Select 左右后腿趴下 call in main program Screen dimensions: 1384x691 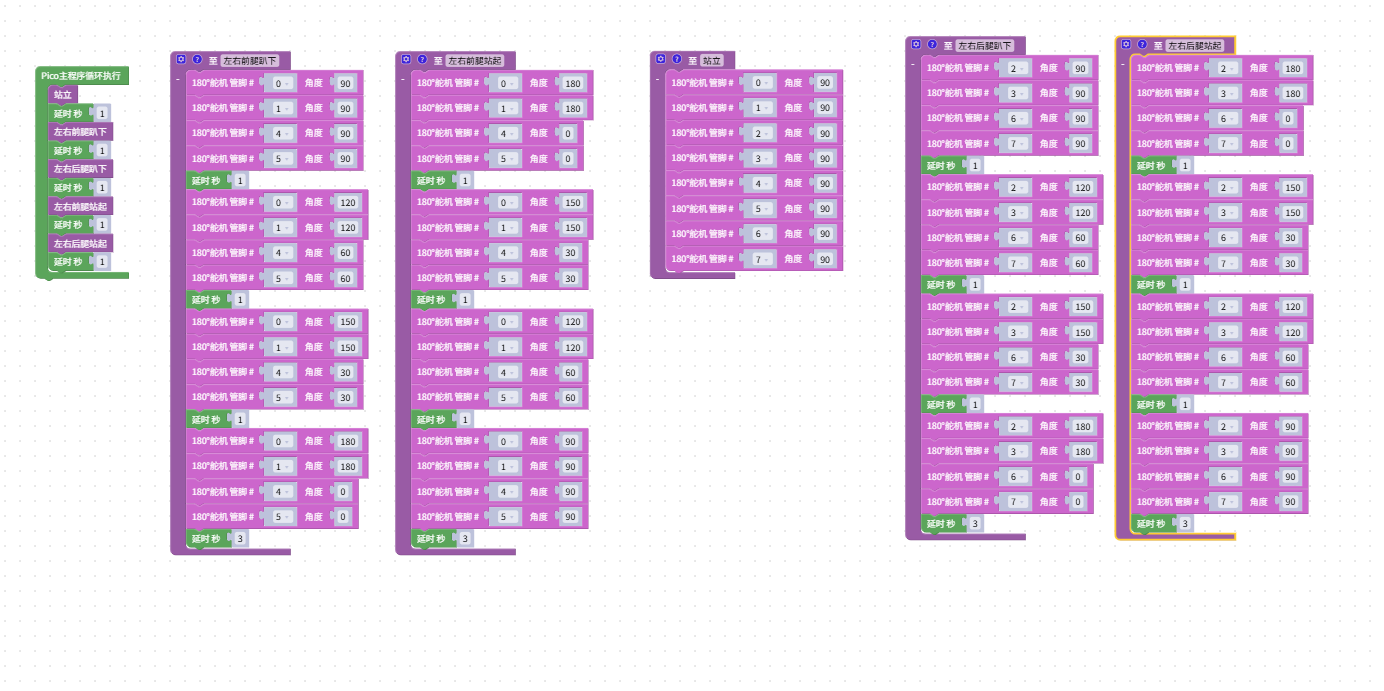coord(80,169)
